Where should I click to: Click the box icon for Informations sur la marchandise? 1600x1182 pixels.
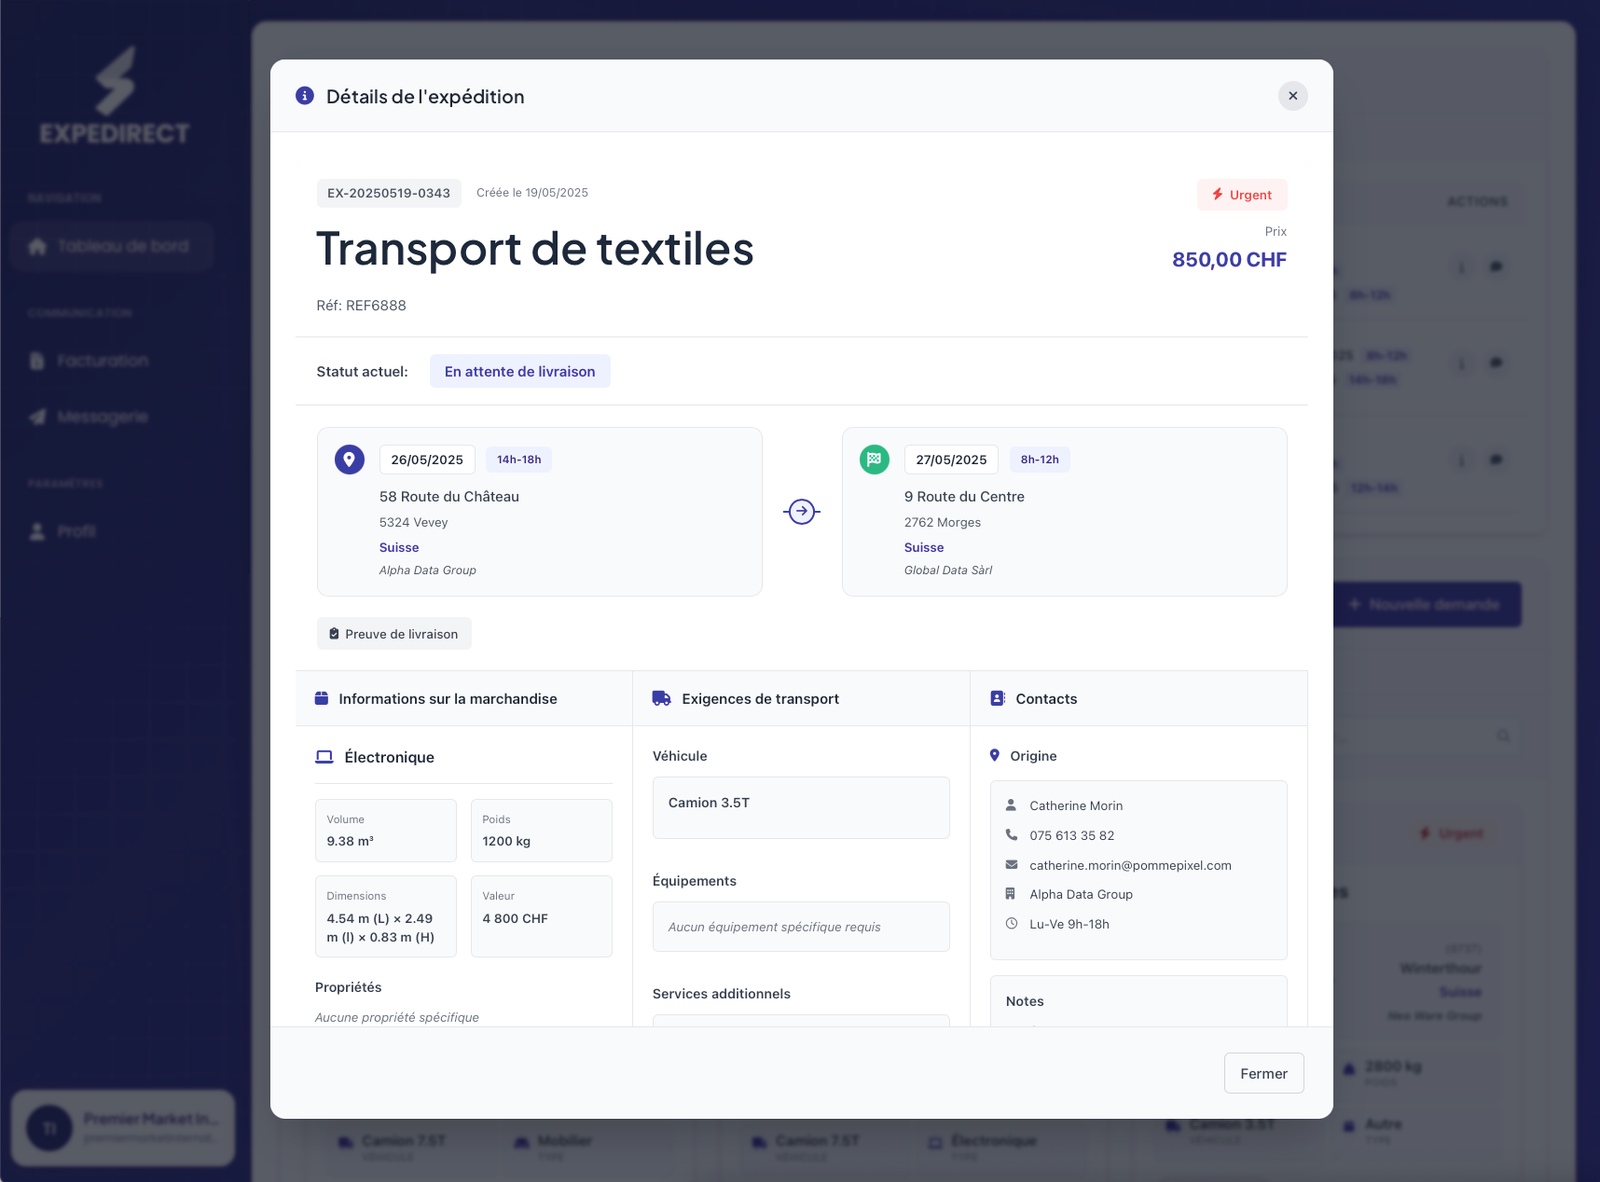322,699
